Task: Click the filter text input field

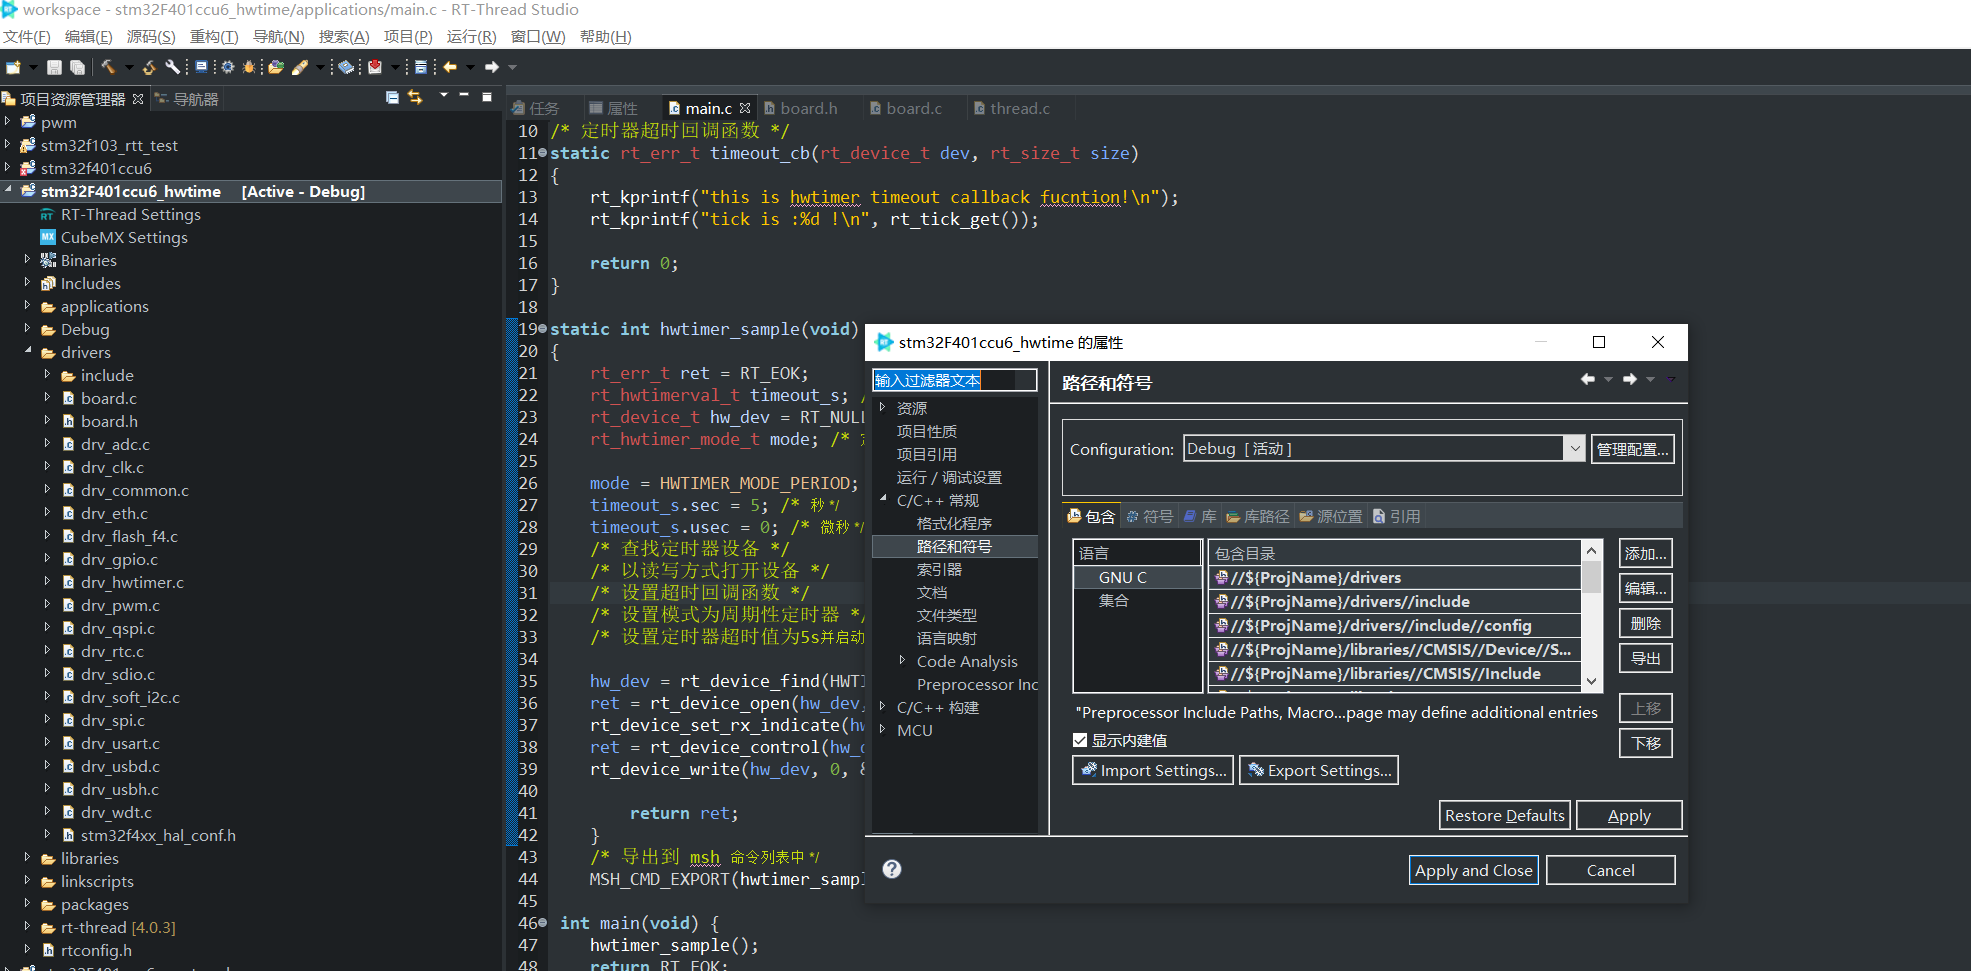Action: (954, 380)
